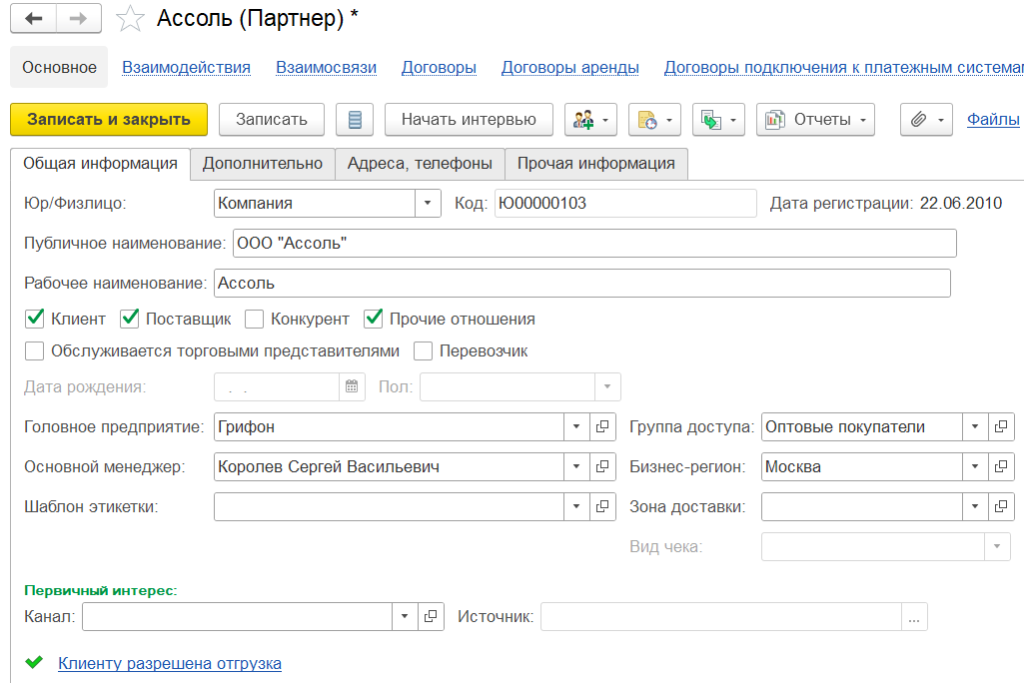1024x683 pixels.
Task: Tick the Перевозчик checkbox
Action: click(x=423, y=351)
